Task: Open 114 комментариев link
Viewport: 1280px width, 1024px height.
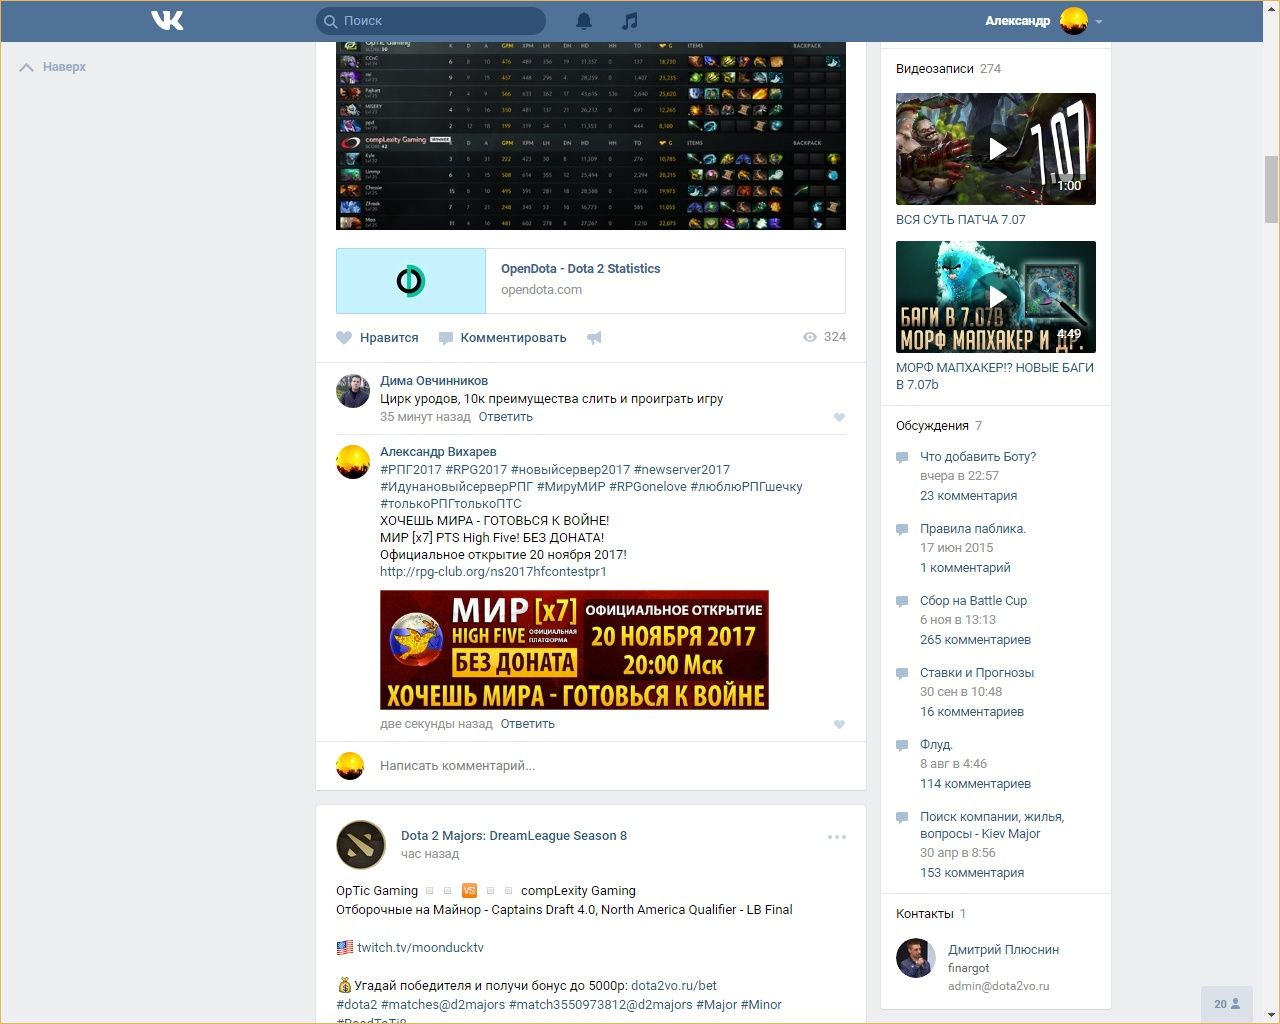Action: [x=976, y=784]
